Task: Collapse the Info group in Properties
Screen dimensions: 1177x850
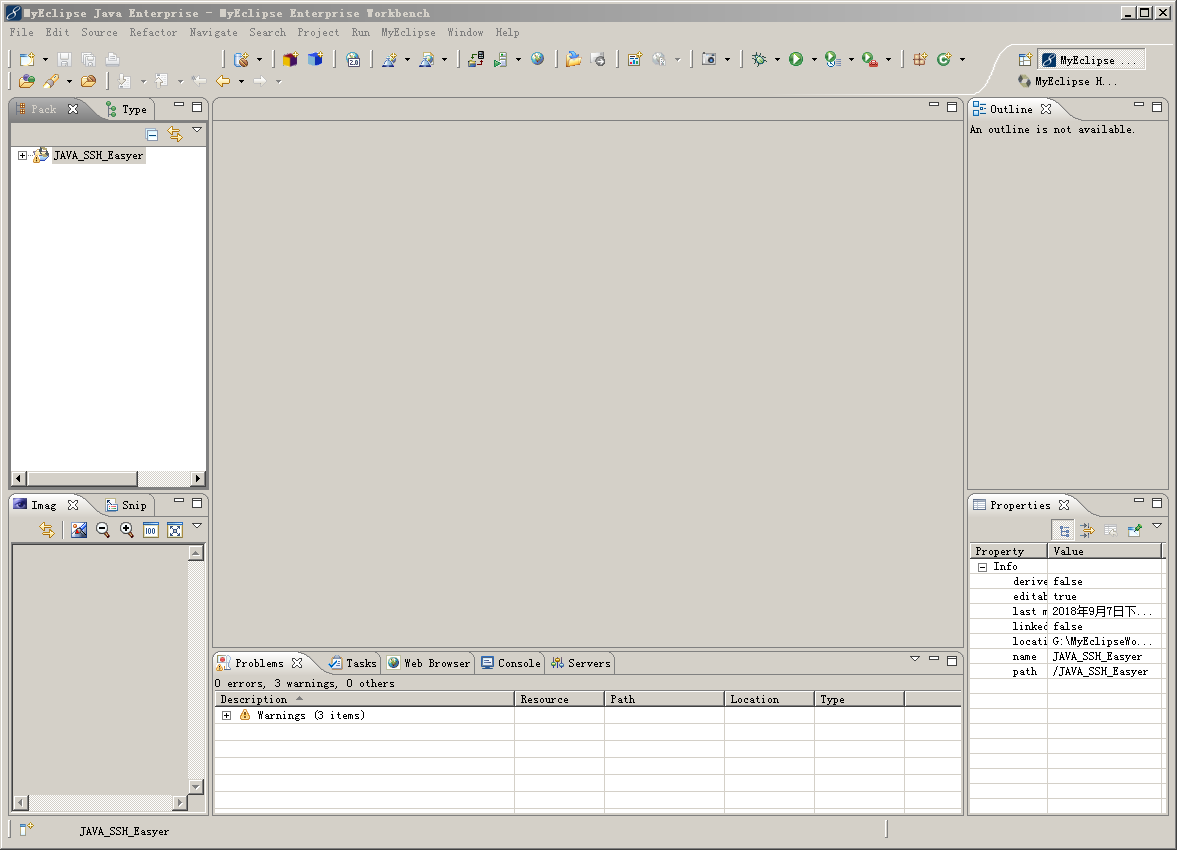Action: [982, 567]
